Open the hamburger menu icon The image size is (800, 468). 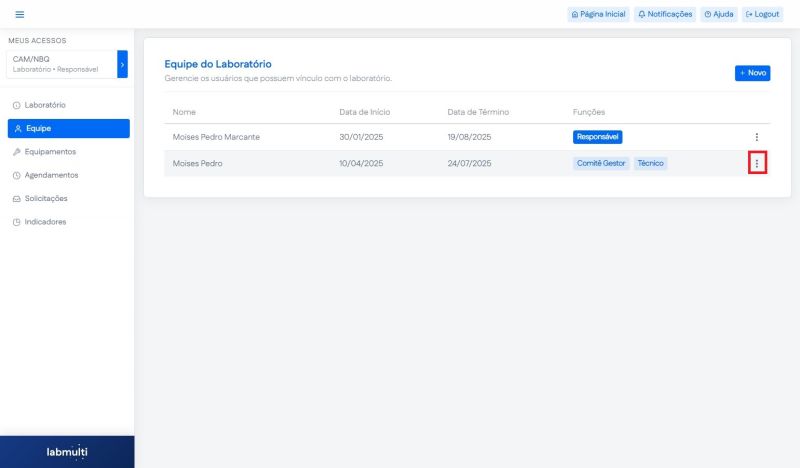pyautogui.click(x=19, y=14)
